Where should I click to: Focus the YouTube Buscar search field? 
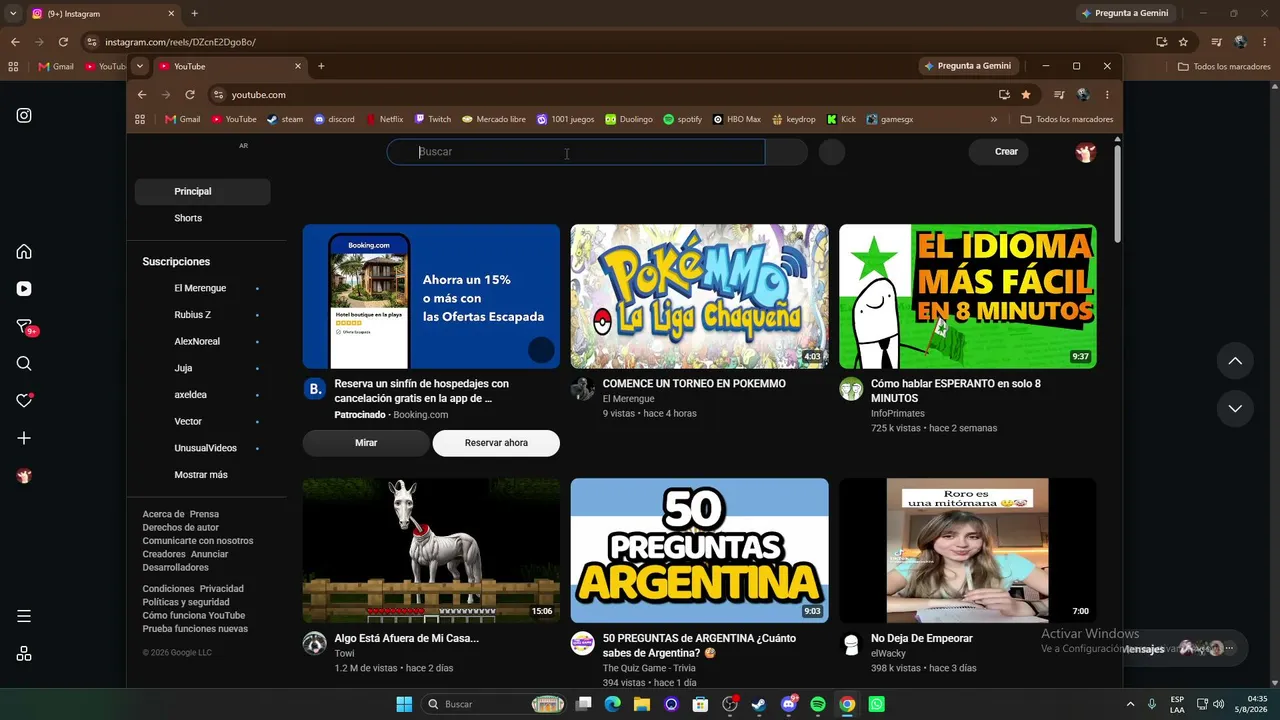pyautogui.click(x=576, y=152)
